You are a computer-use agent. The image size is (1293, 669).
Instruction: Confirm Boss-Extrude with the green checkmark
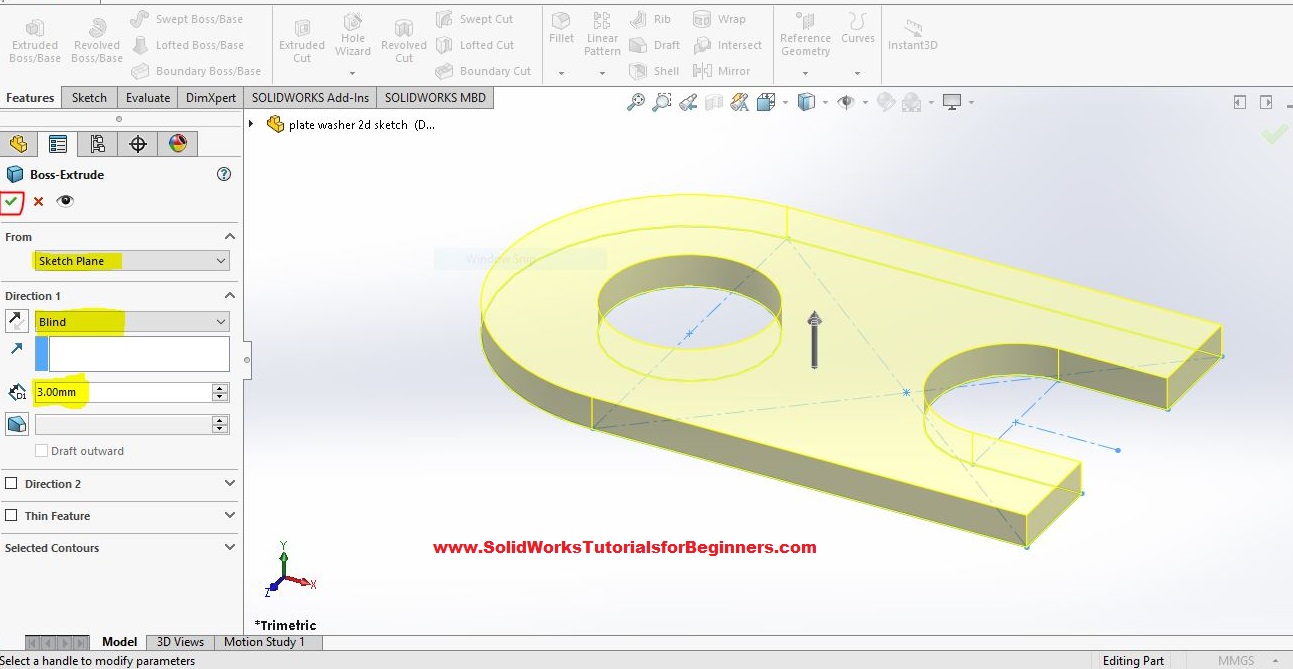[x=11, y=201]
